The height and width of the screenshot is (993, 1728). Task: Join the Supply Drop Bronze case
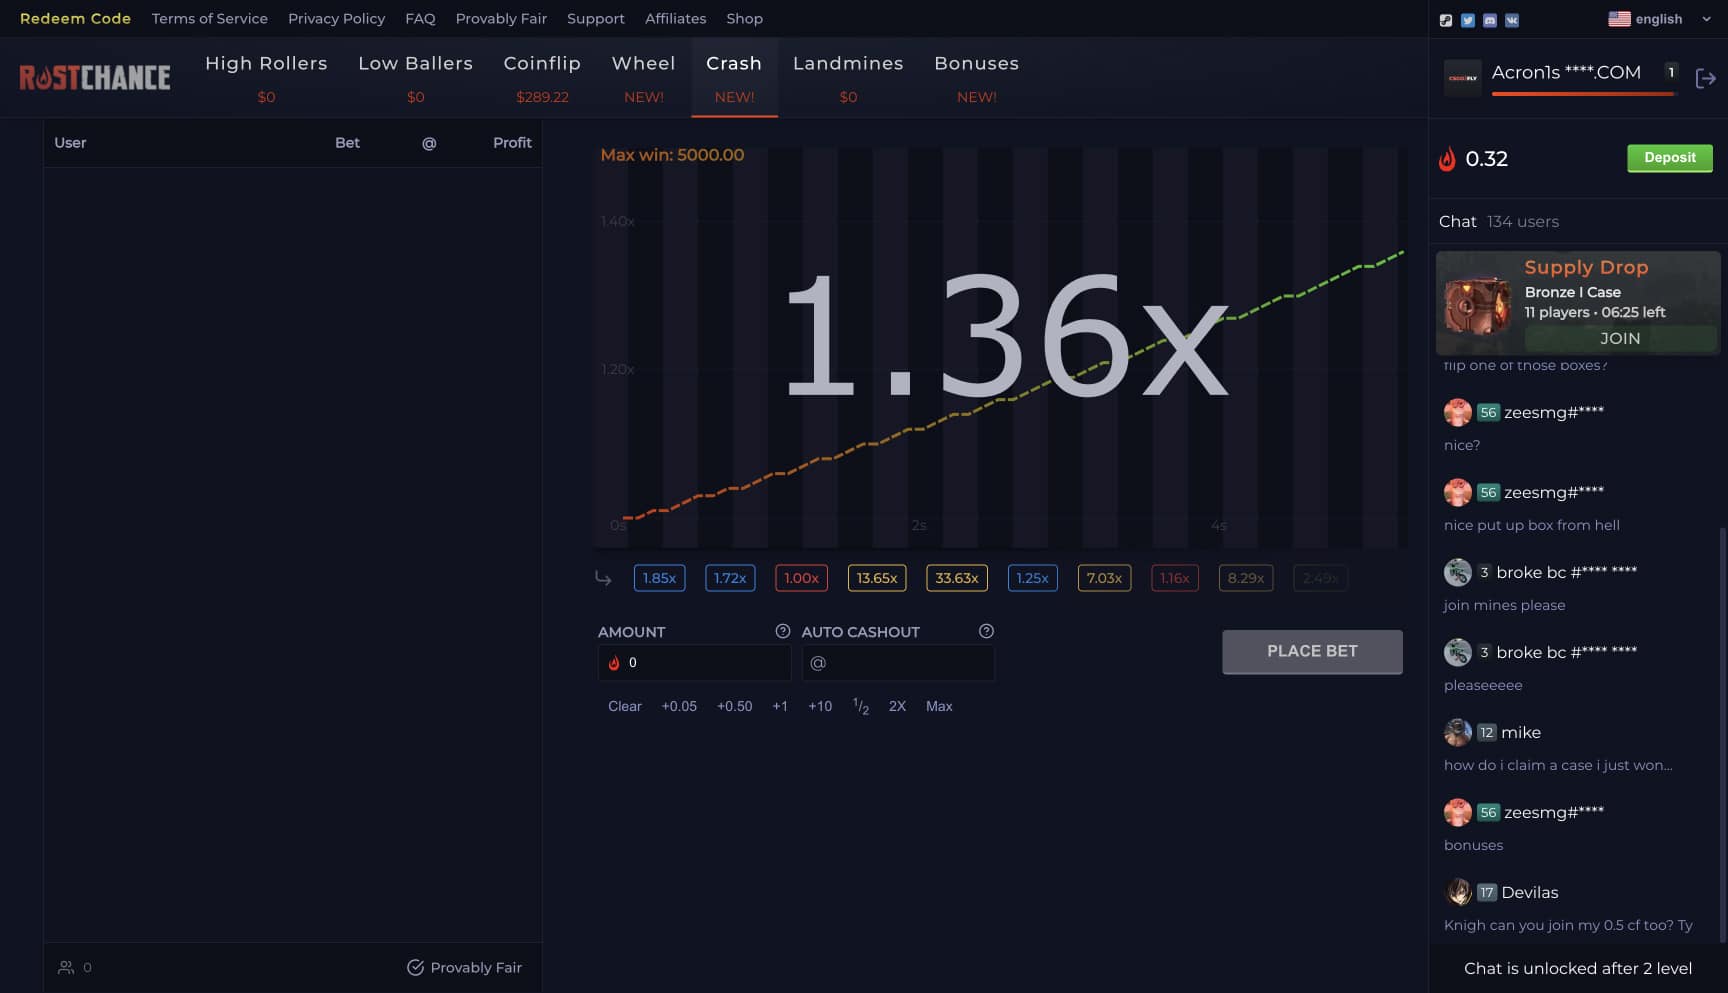coord(1619,338)
